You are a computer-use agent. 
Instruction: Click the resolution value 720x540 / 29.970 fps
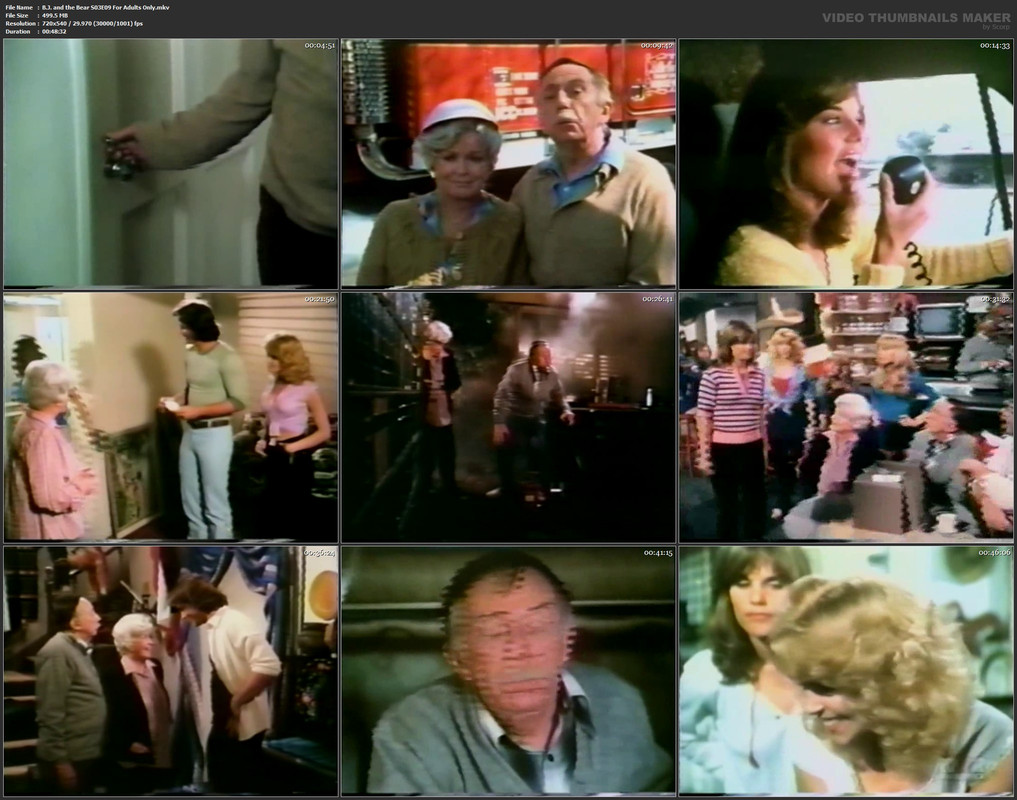coord(93,23)
